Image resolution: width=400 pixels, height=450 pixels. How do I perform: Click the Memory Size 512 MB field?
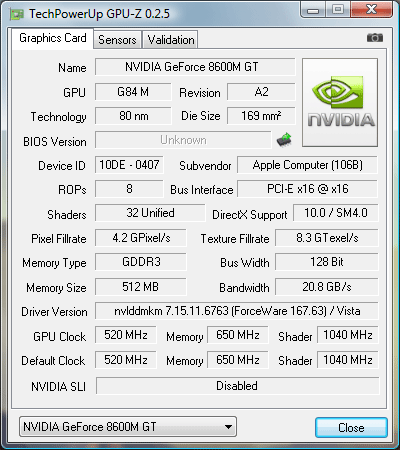[x=141, y=287]
